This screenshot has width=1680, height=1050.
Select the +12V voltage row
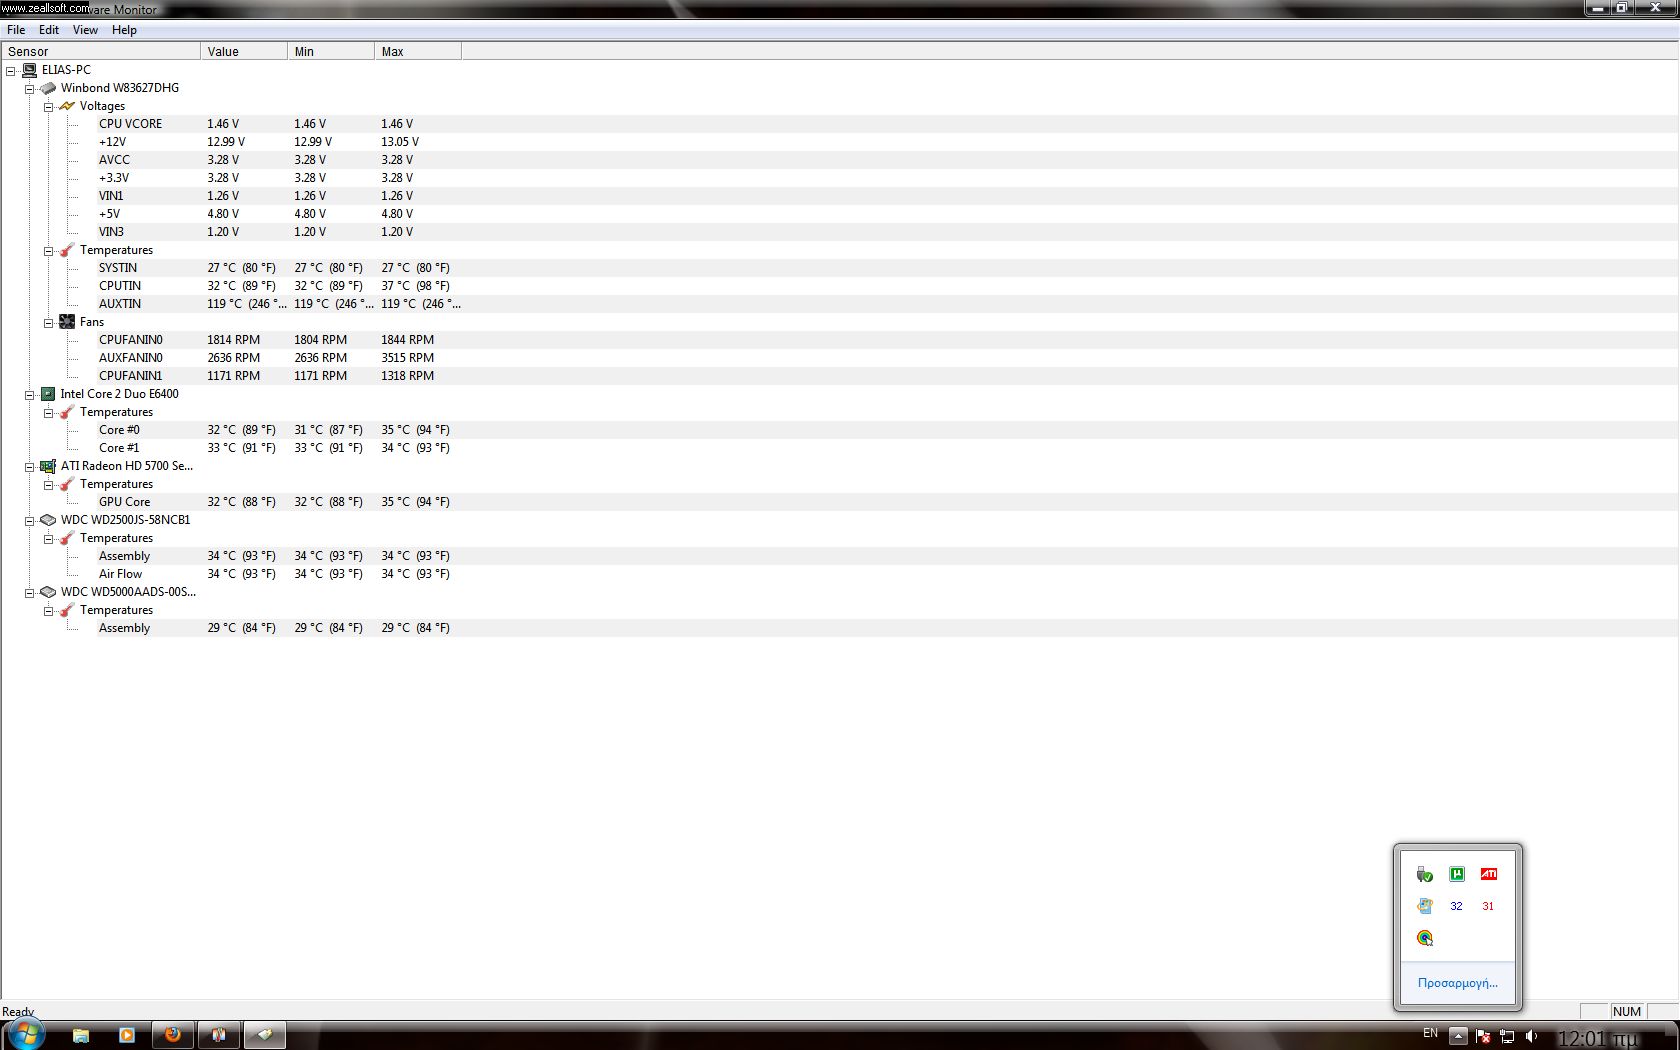(x=840, y=142)
